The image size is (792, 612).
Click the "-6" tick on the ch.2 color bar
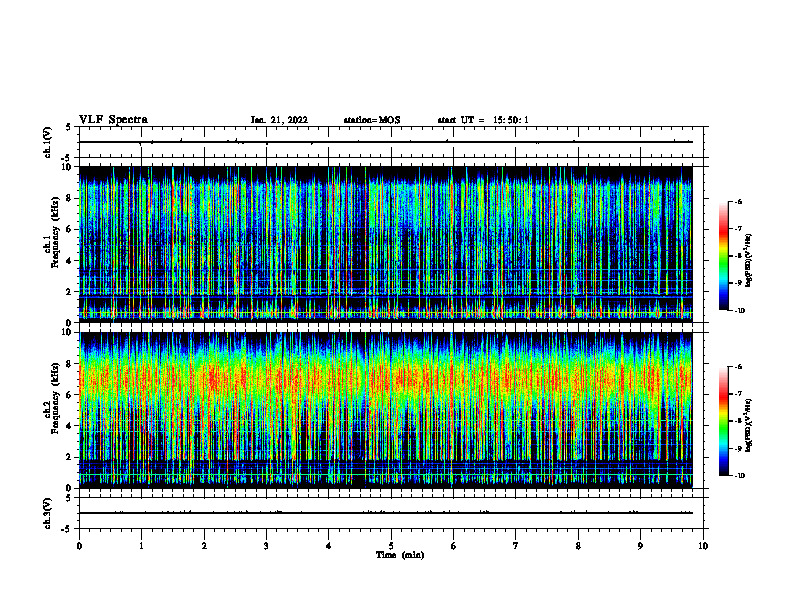click(738, 367)
